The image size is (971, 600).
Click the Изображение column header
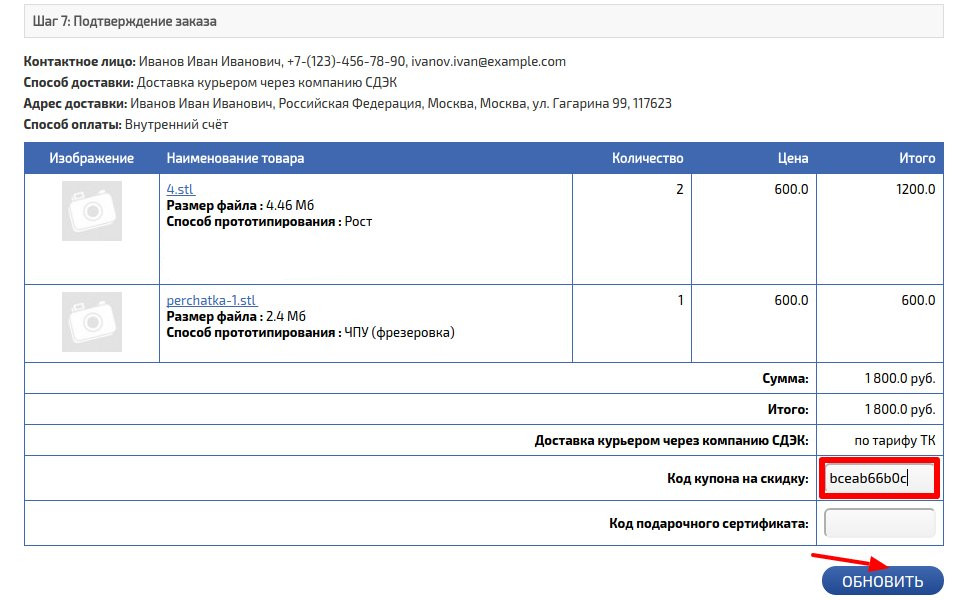[x=92, y=158]
